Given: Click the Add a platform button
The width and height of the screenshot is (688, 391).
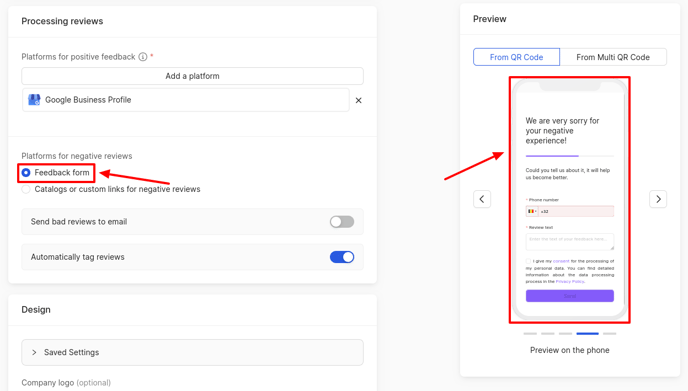Looking at the screenshot, I should (192, 76).
